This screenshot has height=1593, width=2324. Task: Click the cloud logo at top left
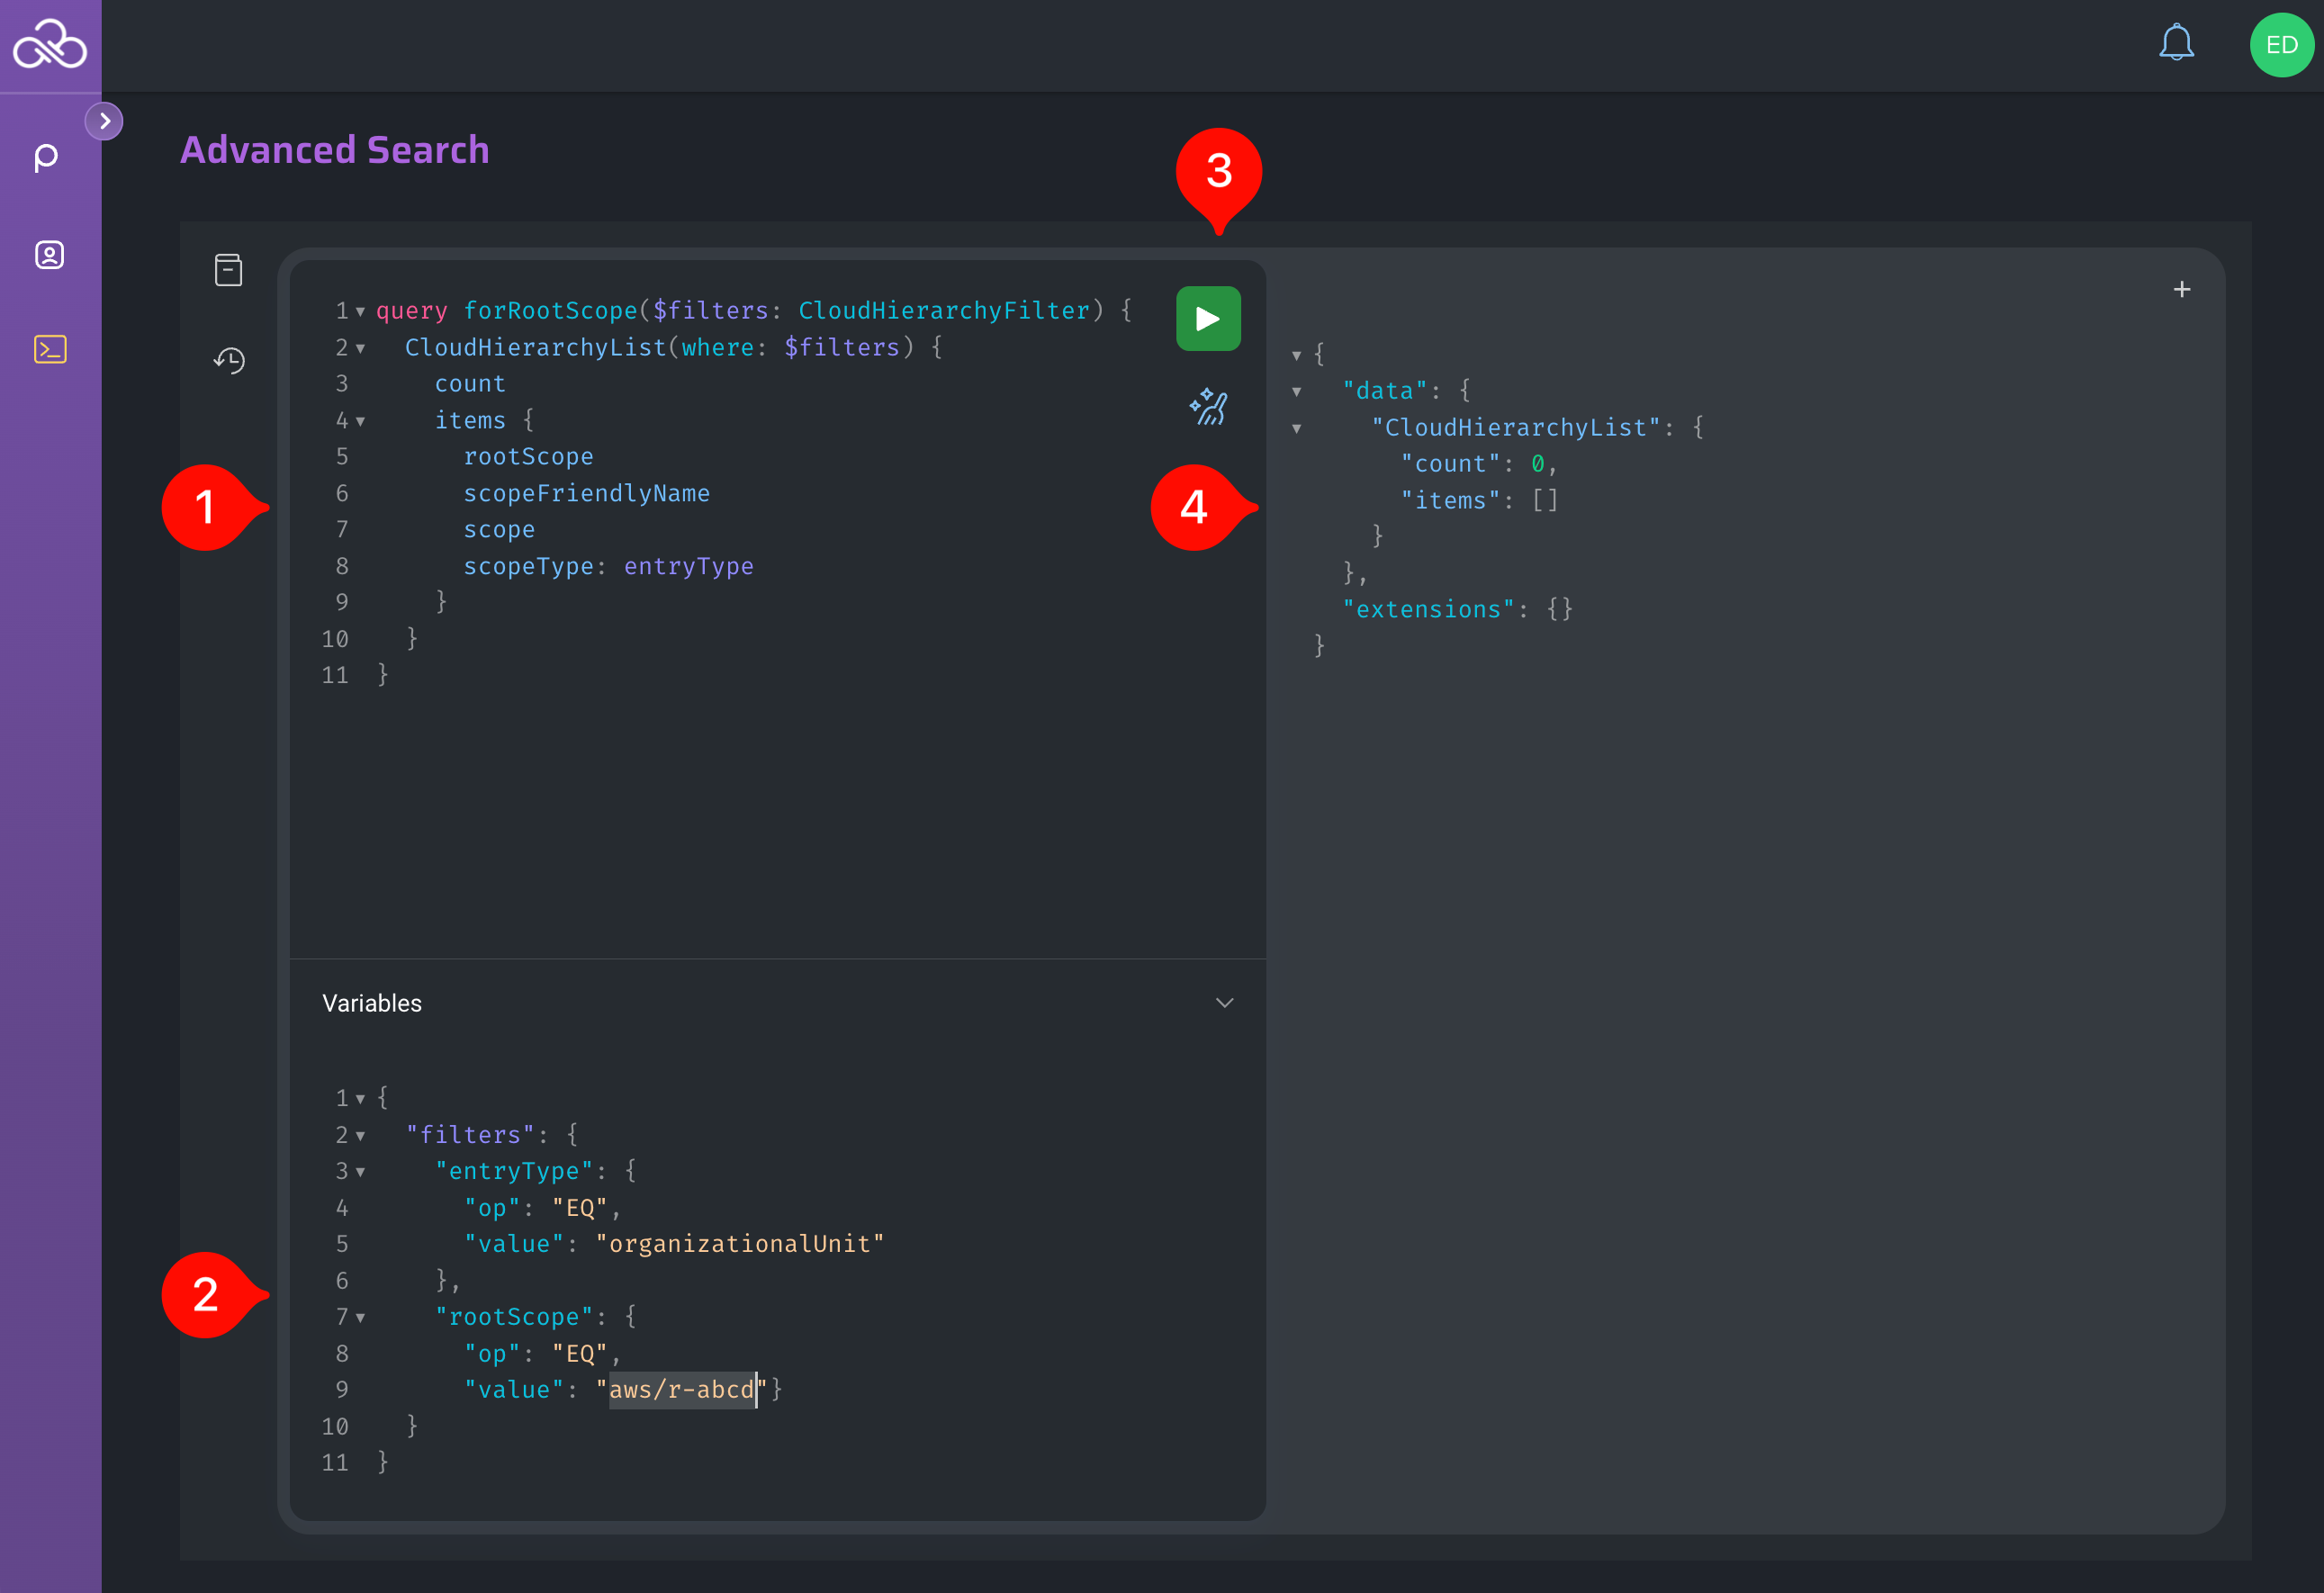coord(49,45)
